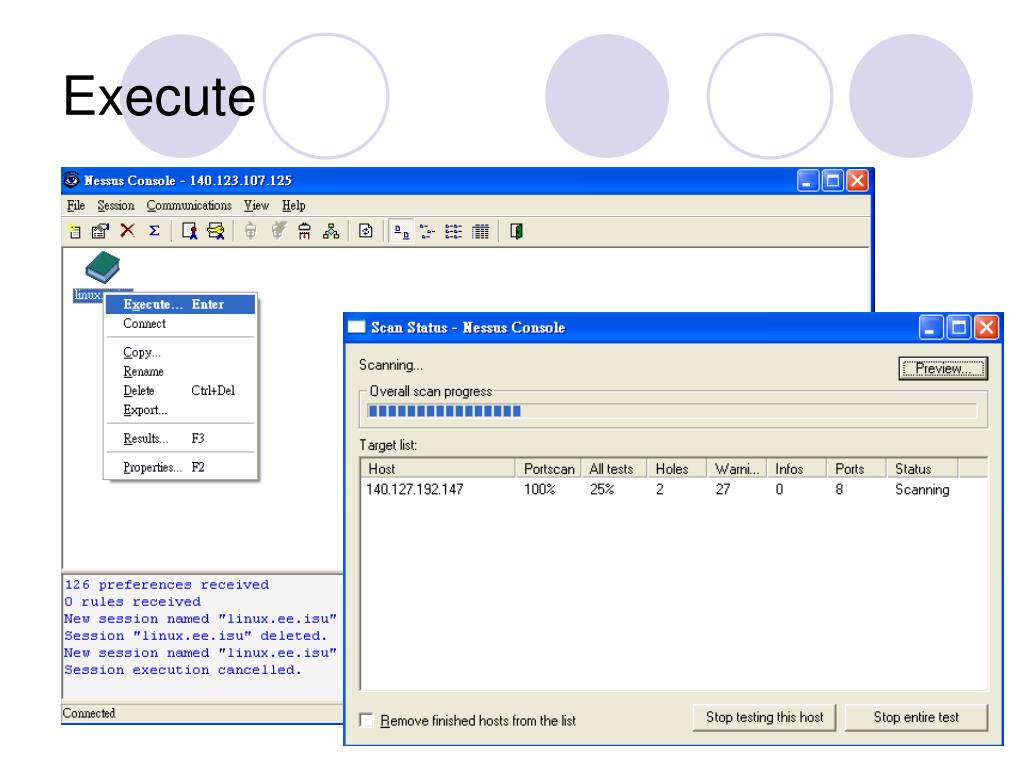Click the Nessus Console eye title icon
This screenshot has height=768, width=1024.
point(72,180)
